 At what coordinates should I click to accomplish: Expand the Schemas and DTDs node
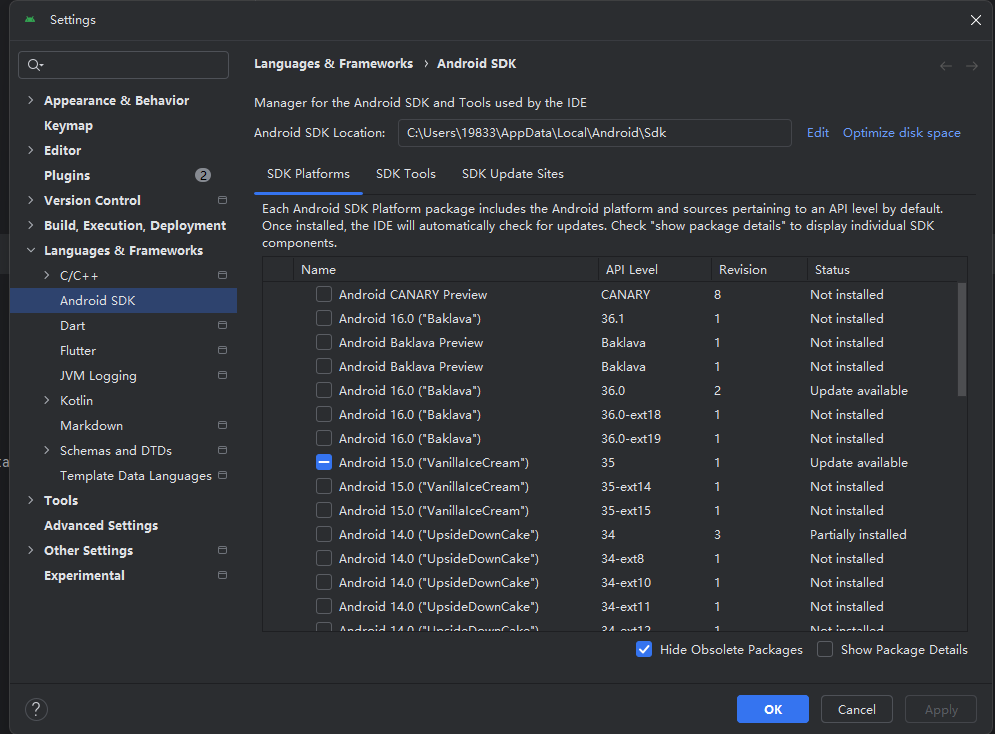[x=46, y=450]
